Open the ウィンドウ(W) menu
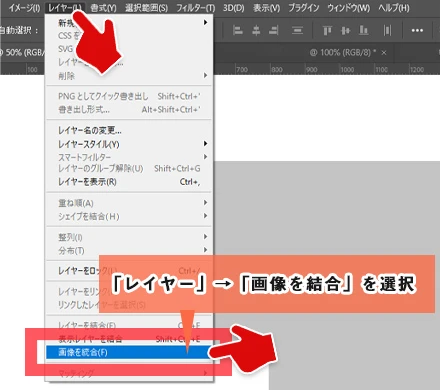The width and height of the screenshot is (440, 390). click(349, 8)
